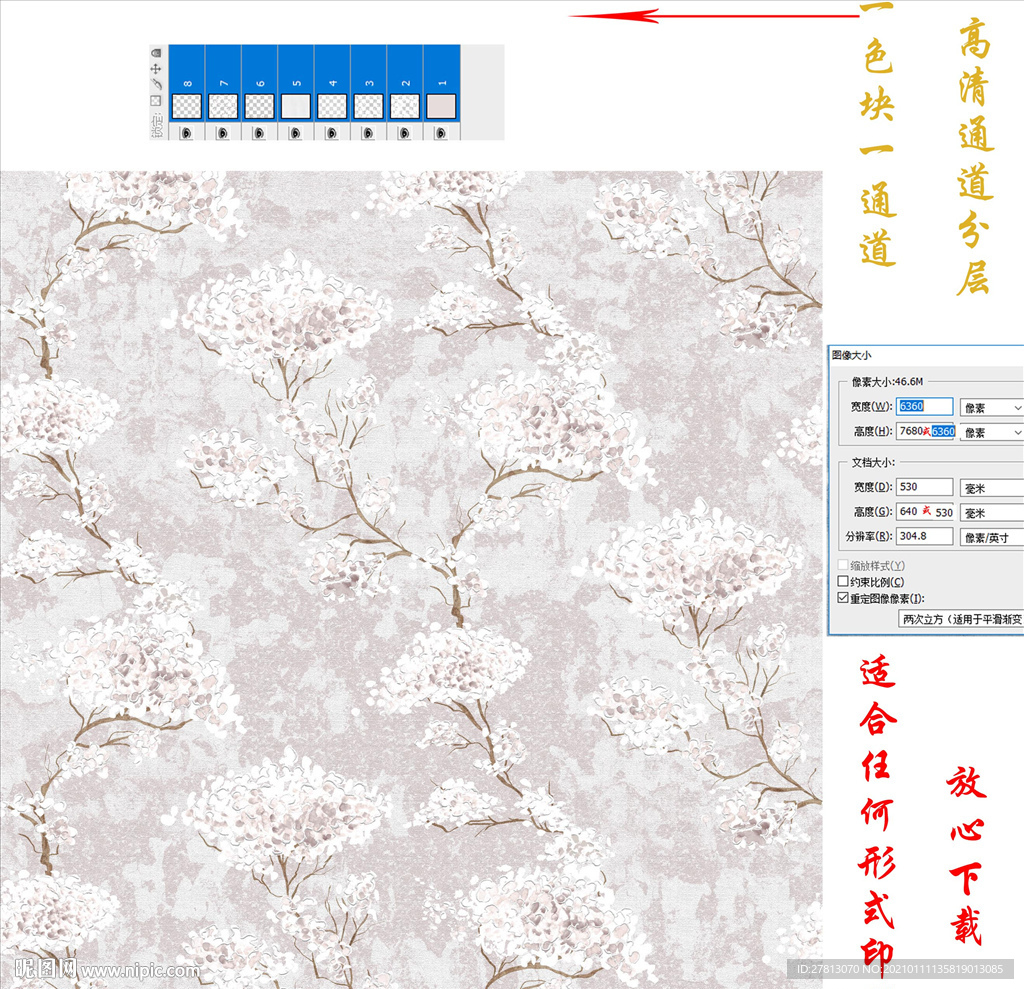Toggle visibility eye of layer 6
Image resolution: width=1024 pixels, height=989 pixels.
pos(259,133)
